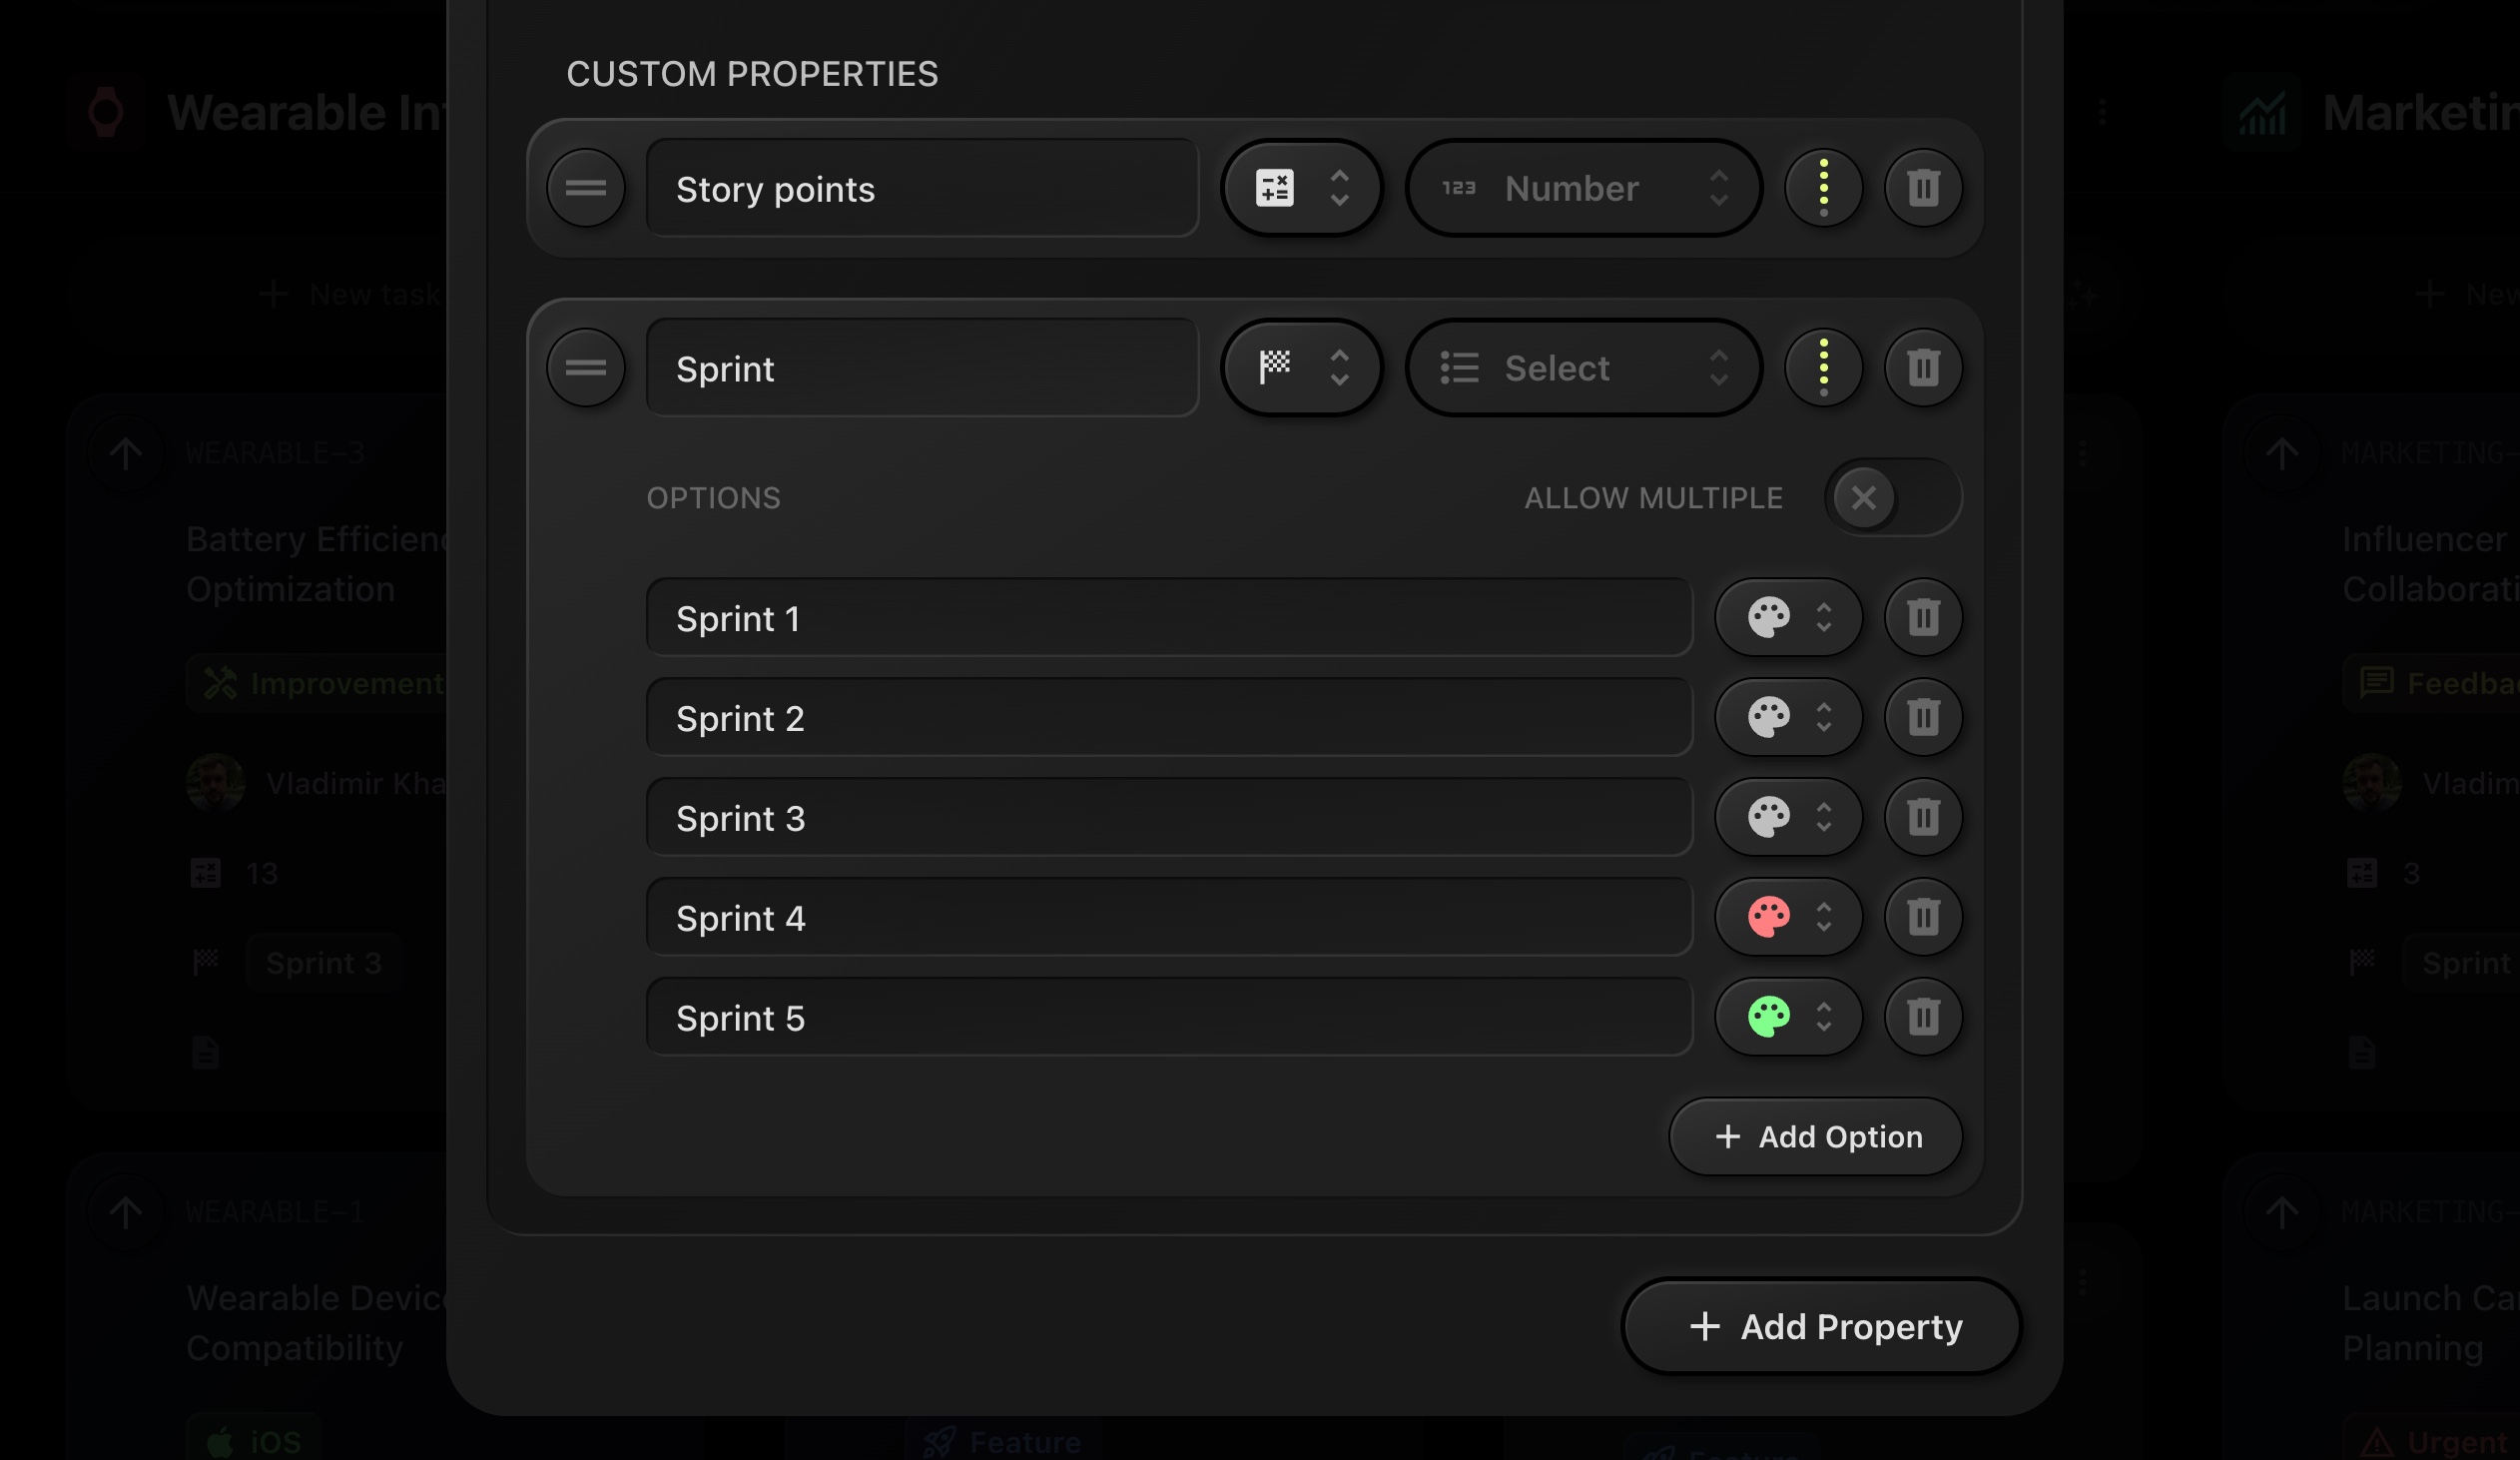The width and height of the screenshot is (2520, 1460).
Task: Click the Sprint row drag handle
Action: coord(586,368)
